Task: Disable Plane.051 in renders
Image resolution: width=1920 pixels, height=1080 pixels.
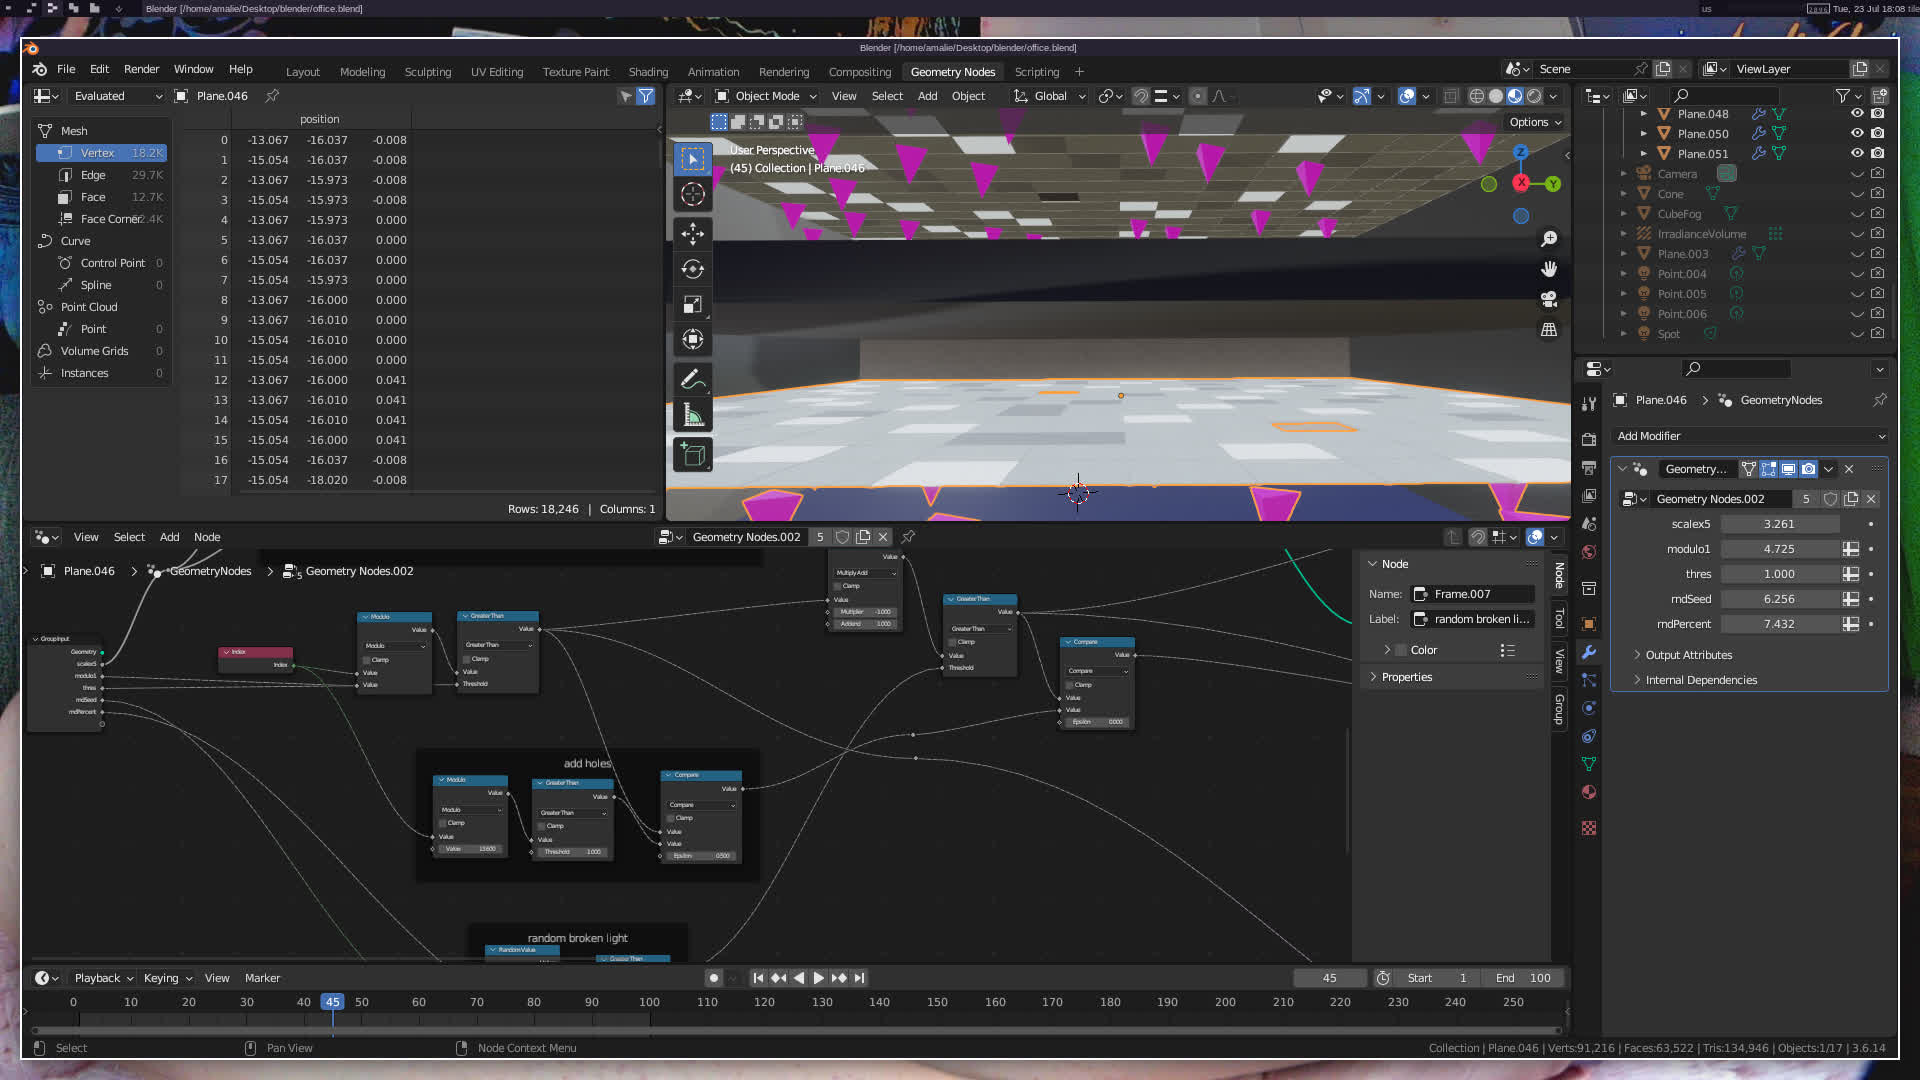Action: (1878, 153)
